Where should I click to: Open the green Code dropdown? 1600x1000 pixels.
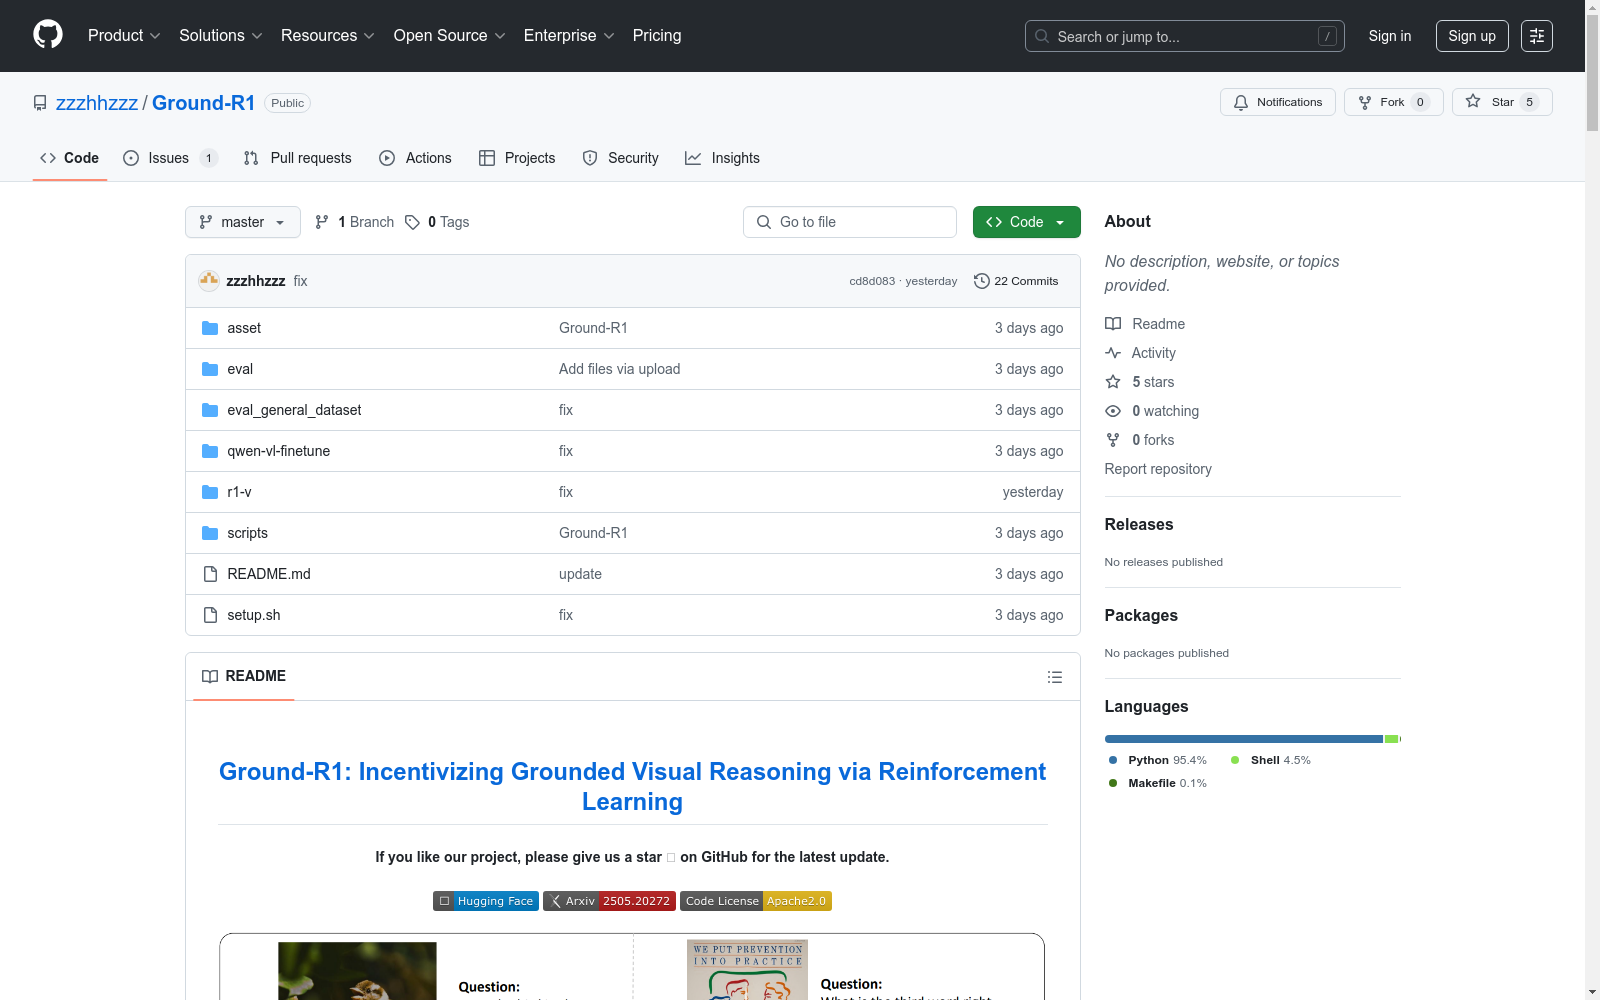(1026, 222)
